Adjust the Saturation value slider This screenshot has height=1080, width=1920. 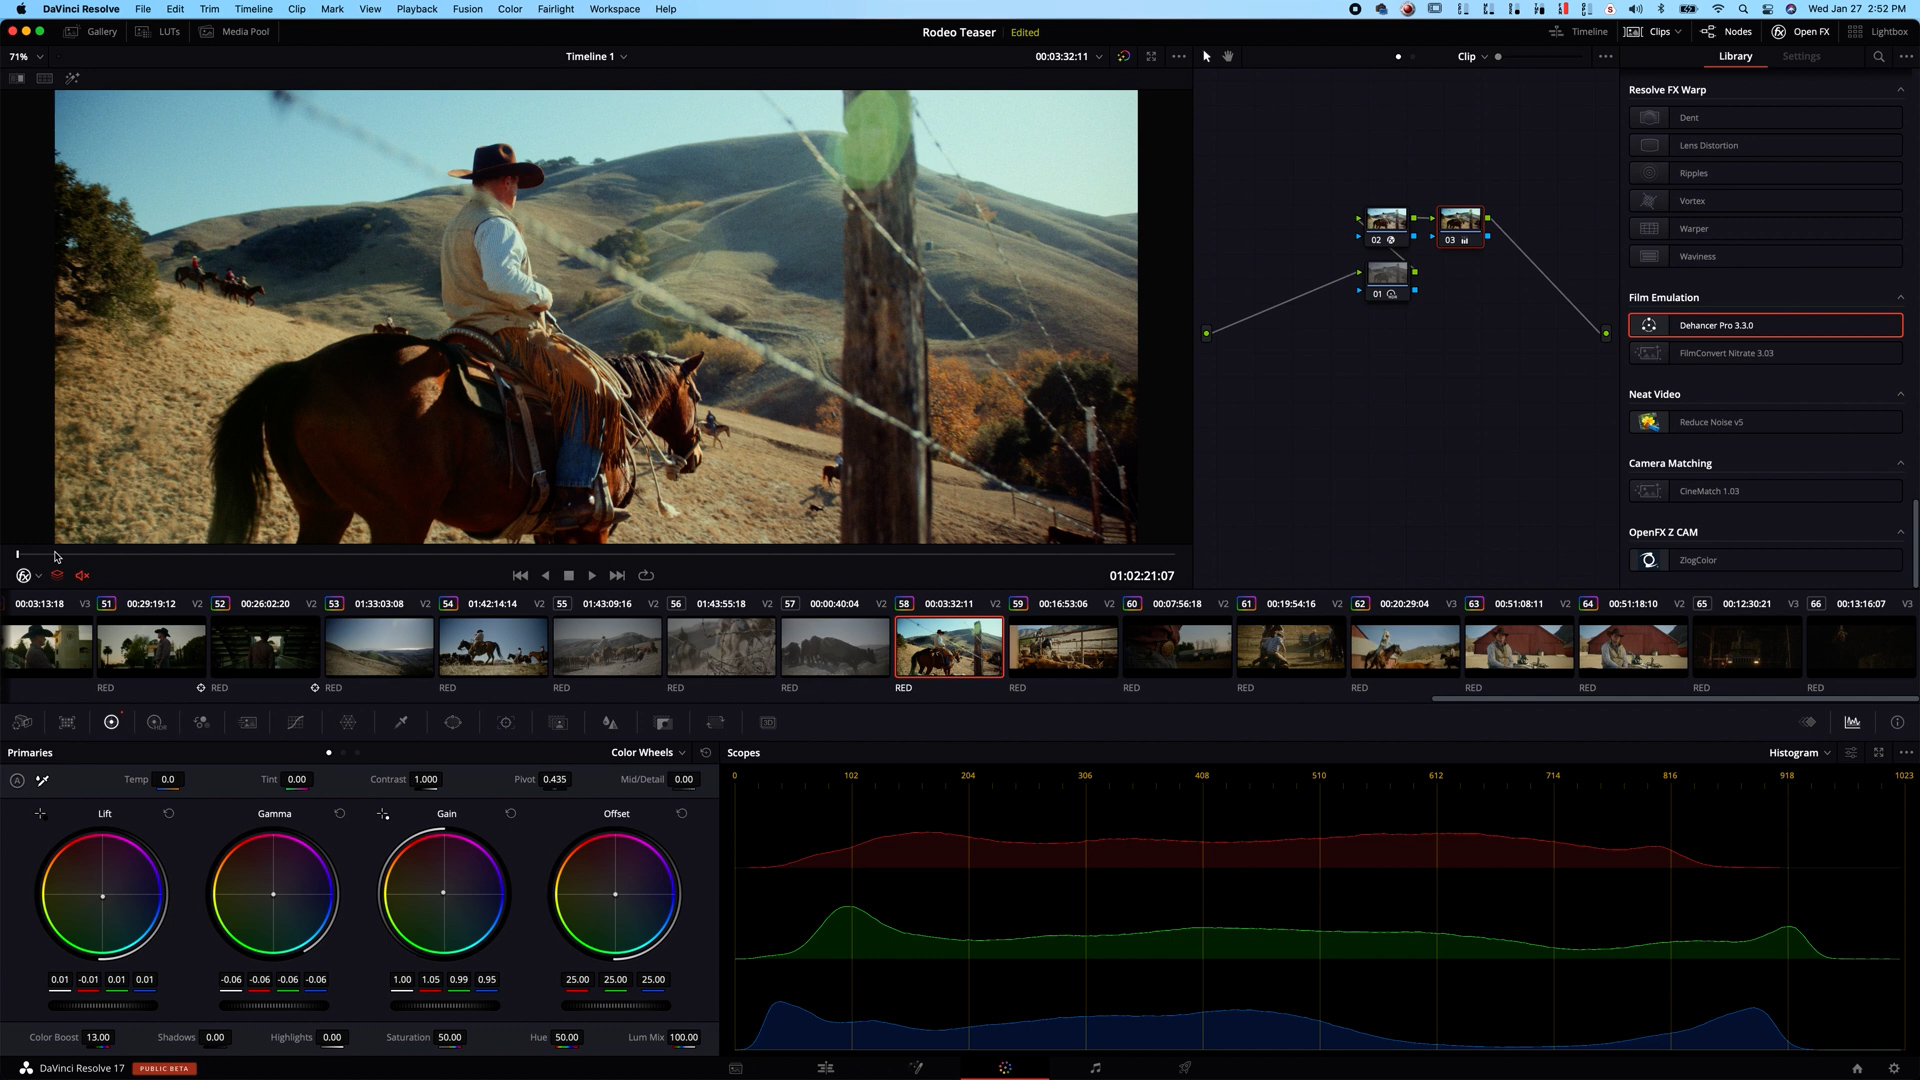(450, 1037)
